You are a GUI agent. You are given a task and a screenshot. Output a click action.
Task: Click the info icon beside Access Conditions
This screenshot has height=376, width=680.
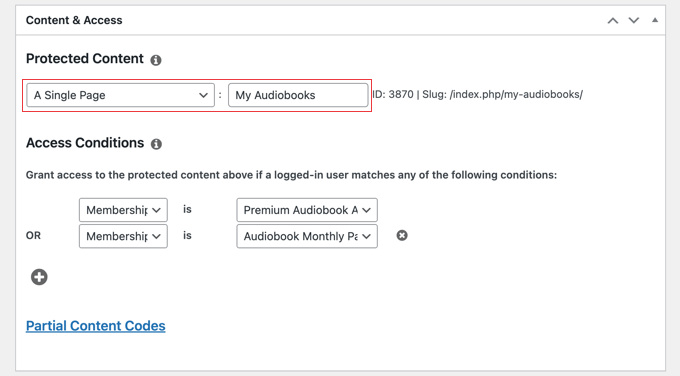pos(156,144)
